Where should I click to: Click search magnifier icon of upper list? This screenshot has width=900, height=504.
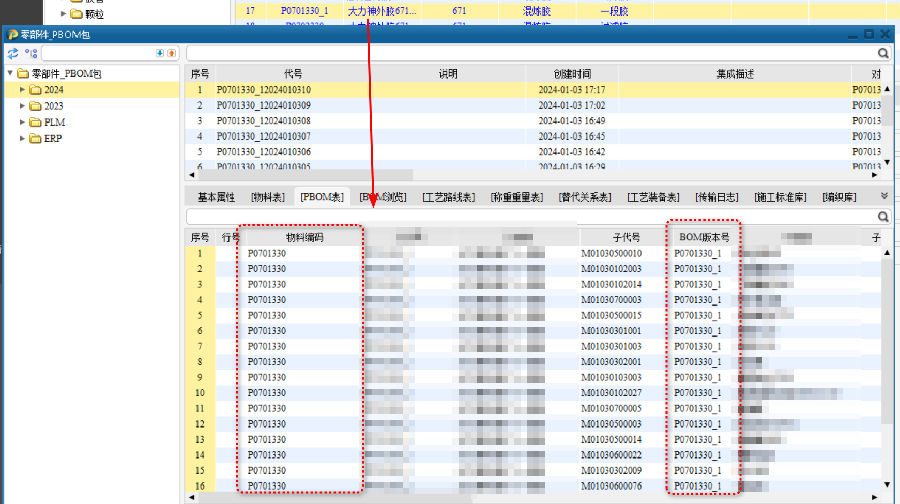click(x=883, y=53)
